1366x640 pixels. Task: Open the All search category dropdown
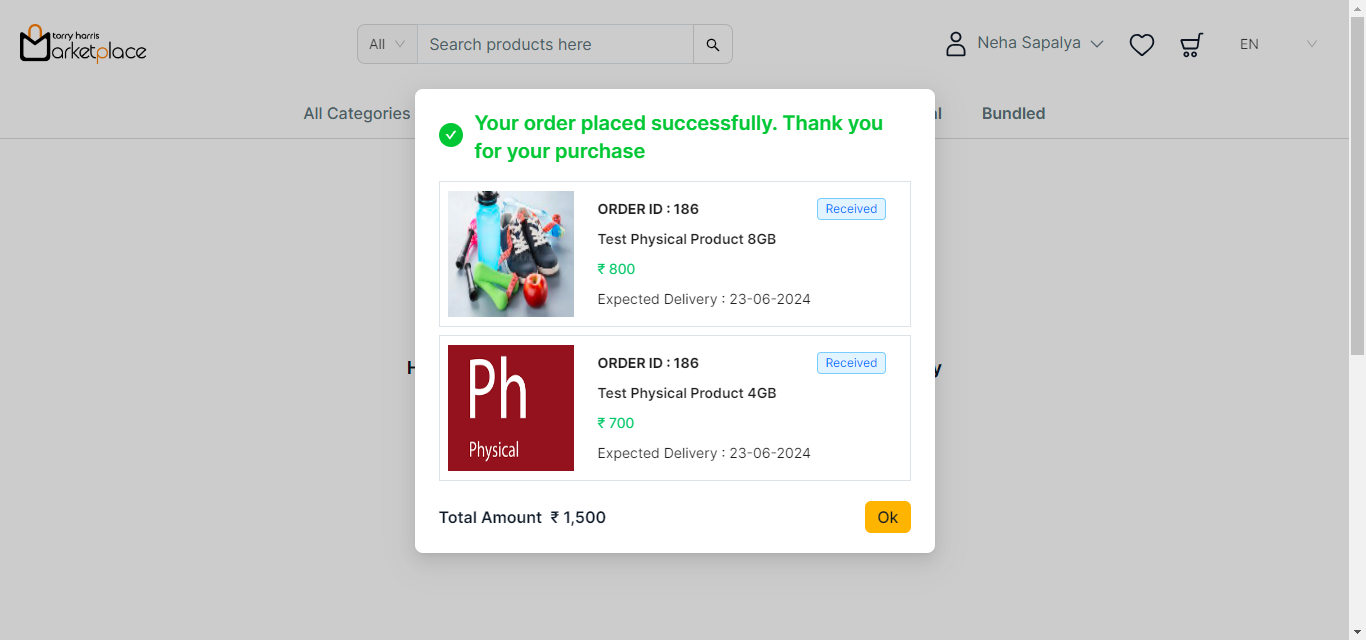click(x=387, y=44)
